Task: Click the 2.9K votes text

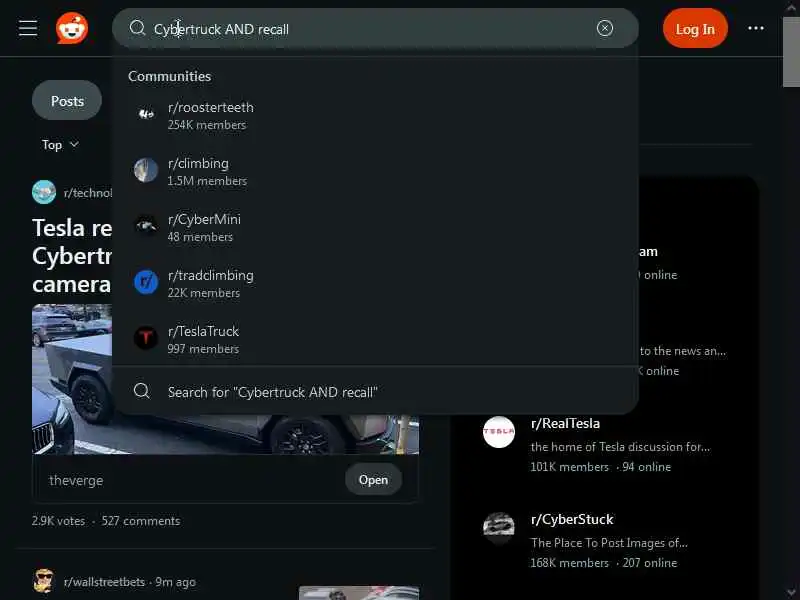Action: (x=58, y=521)
